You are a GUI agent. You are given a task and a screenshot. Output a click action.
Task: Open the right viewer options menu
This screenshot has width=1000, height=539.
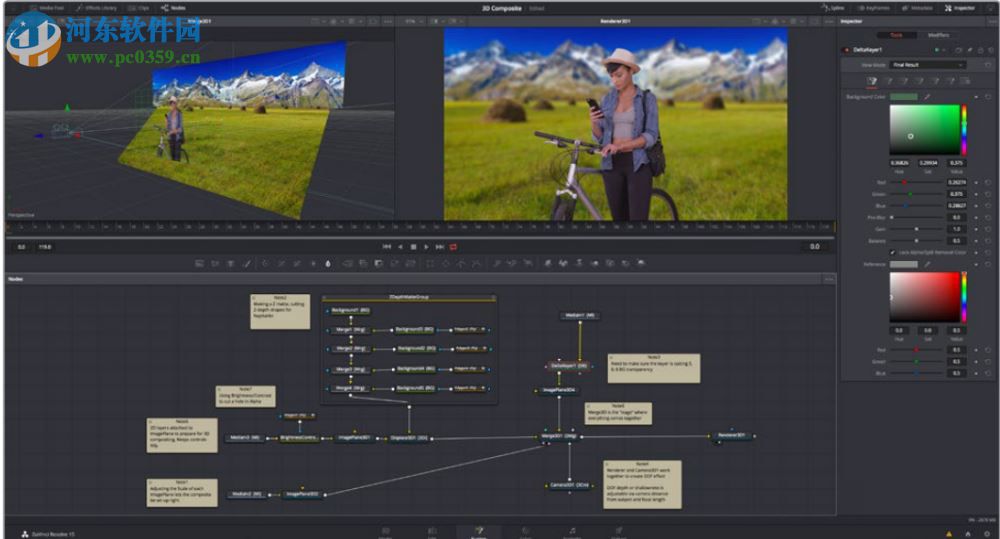pyautogui.click(x=828, y=21)
